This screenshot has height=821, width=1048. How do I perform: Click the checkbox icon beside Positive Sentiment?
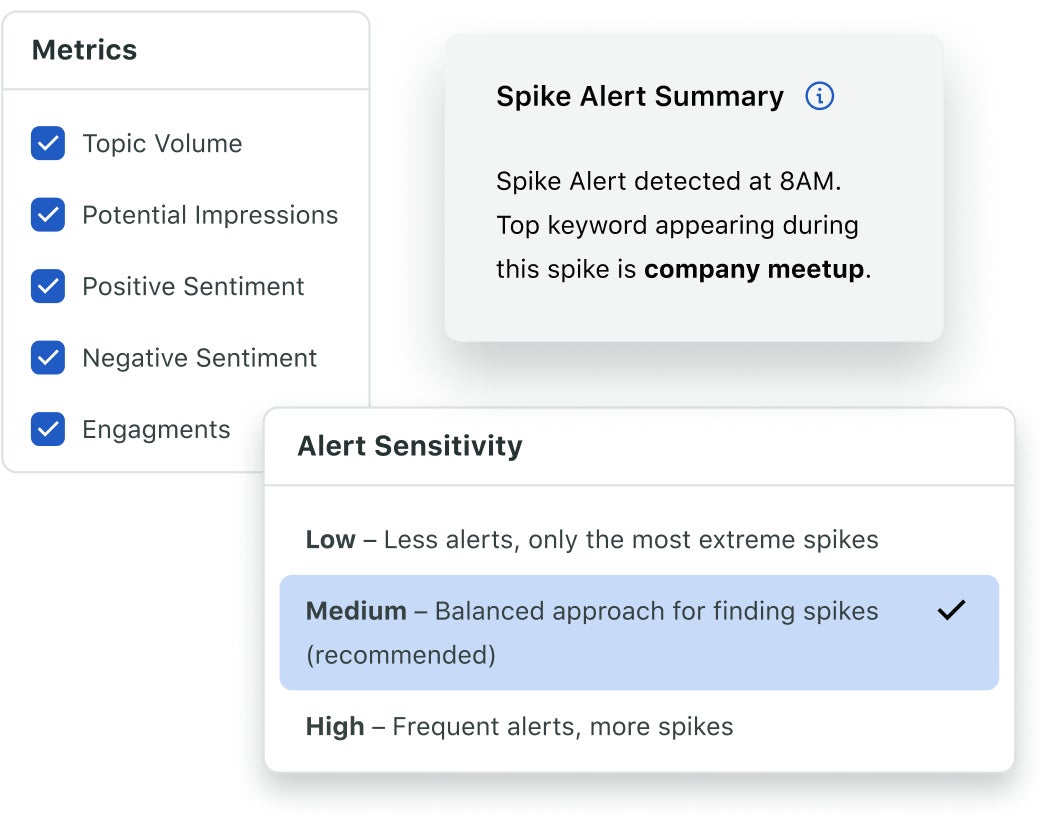point(47,287)
